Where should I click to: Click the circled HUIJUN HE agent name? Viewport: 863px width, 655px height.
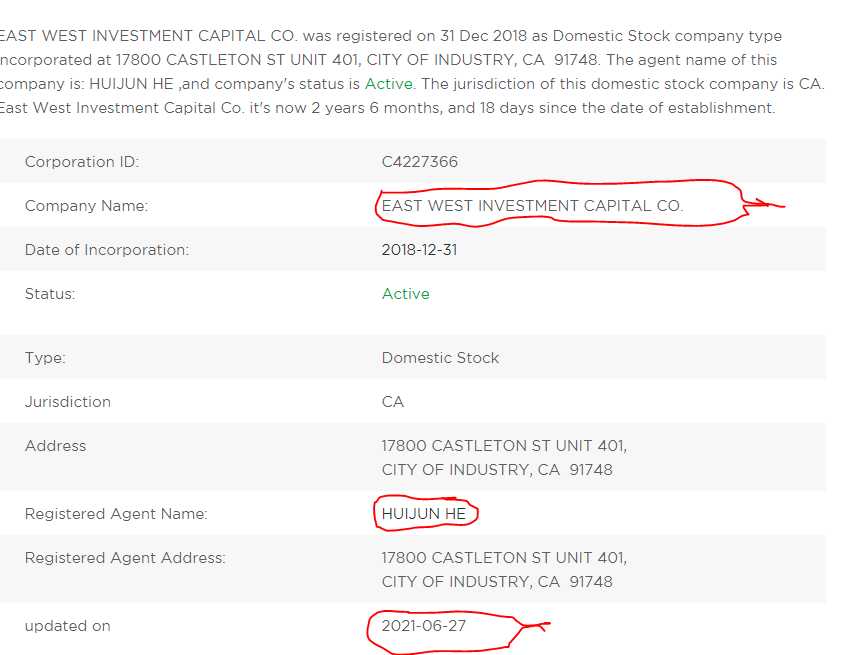click(424, 514)
